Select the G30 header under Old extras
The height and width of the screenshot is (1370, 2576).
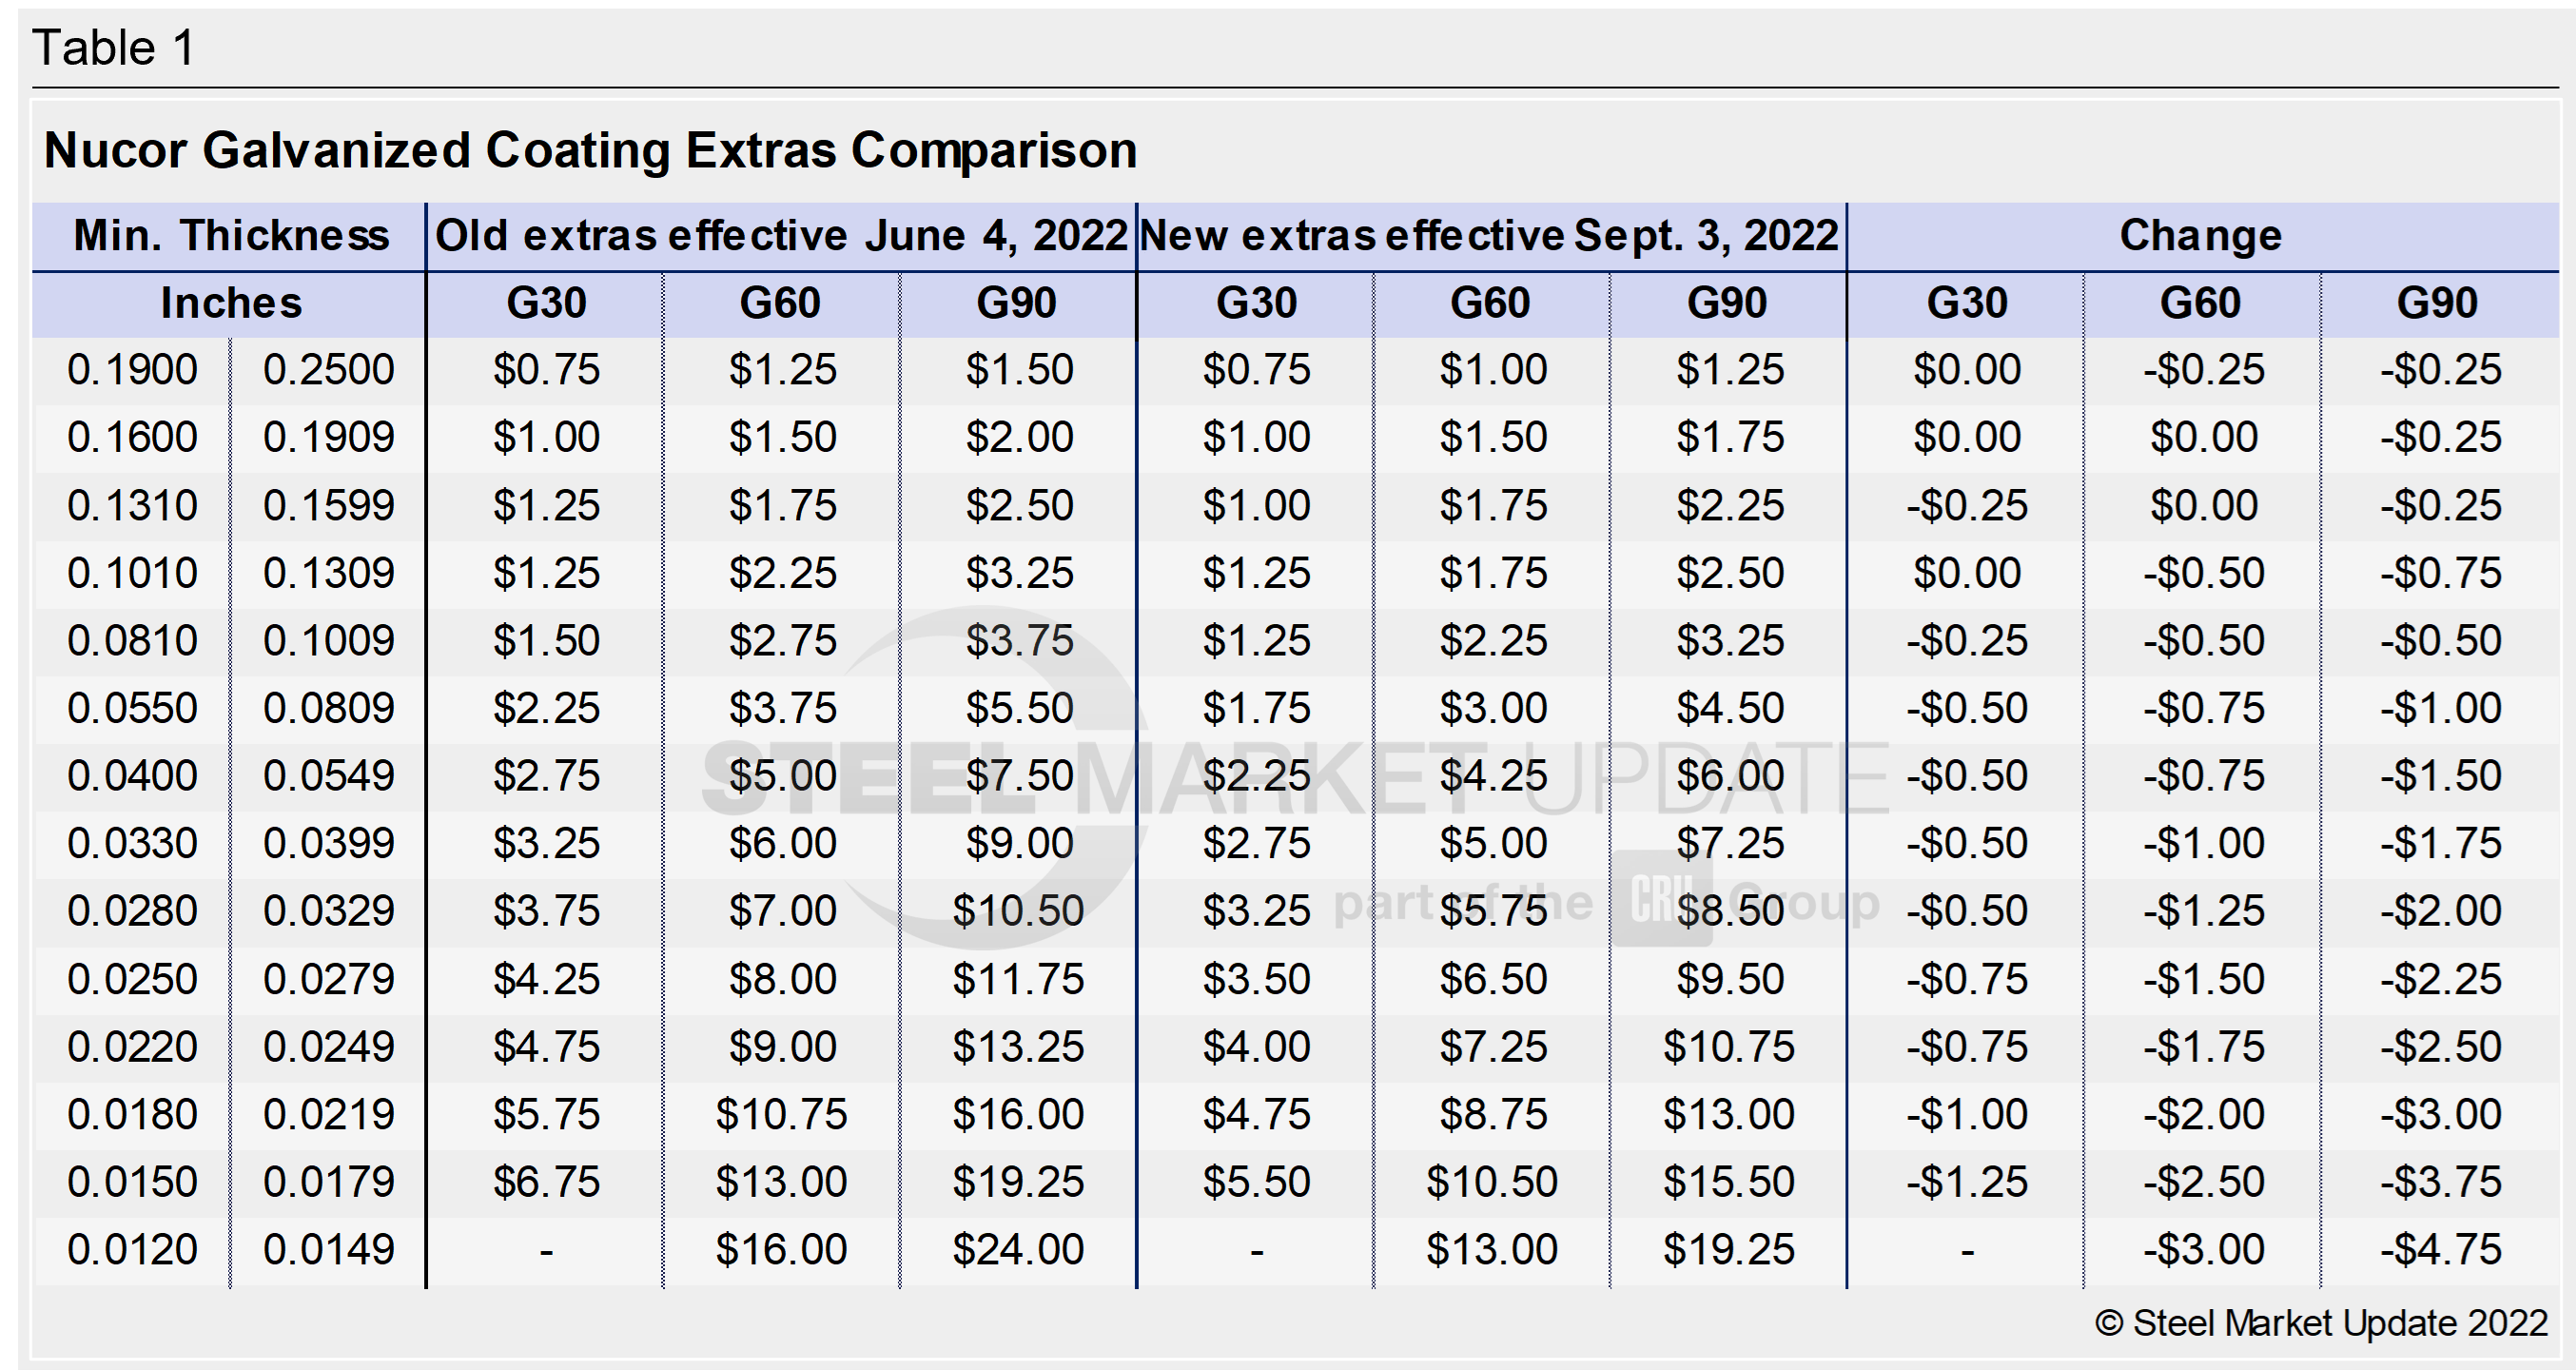point(546,303)
